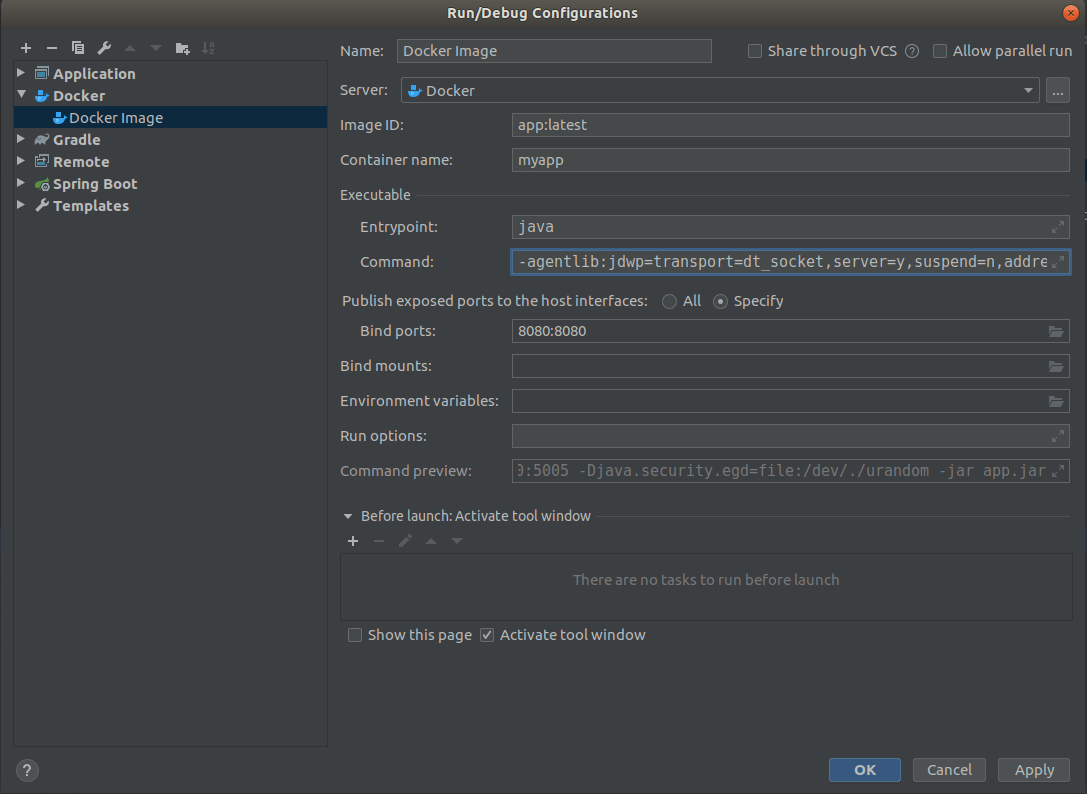Screen dimensions: 1087x794
Task: Open the Environment variables editor icon
Action: (1056, 401)
